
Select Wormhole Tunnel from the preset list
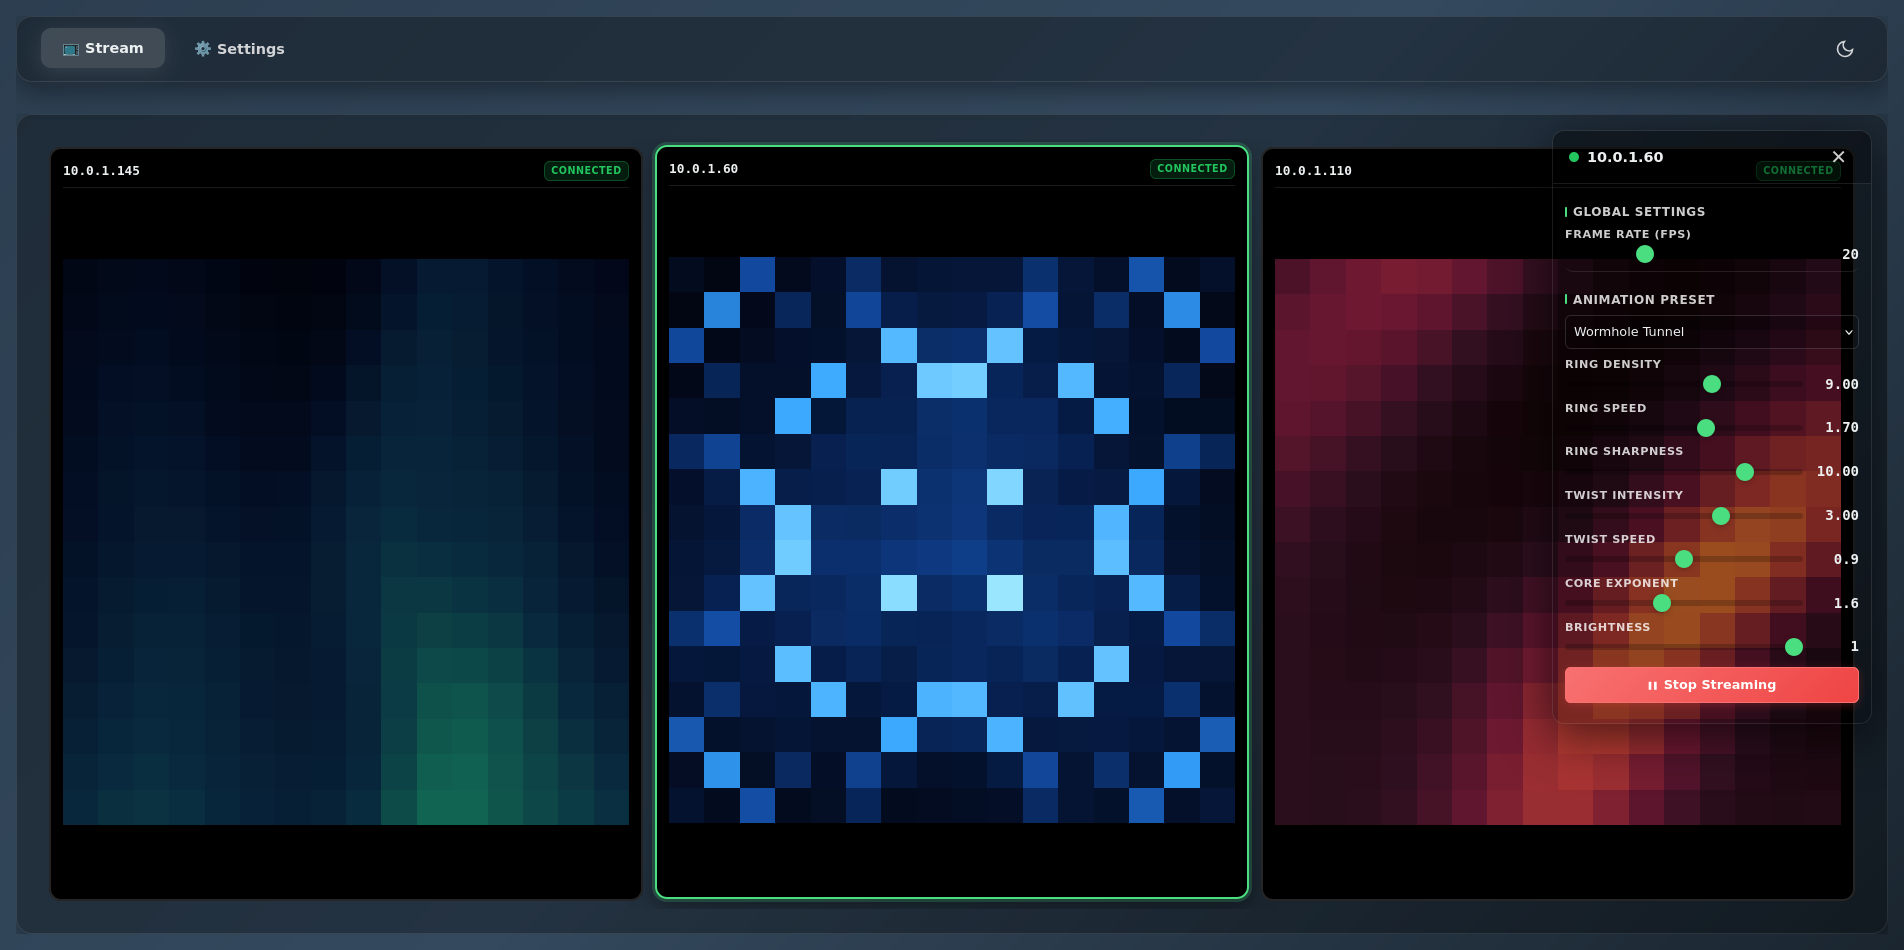1711,331
